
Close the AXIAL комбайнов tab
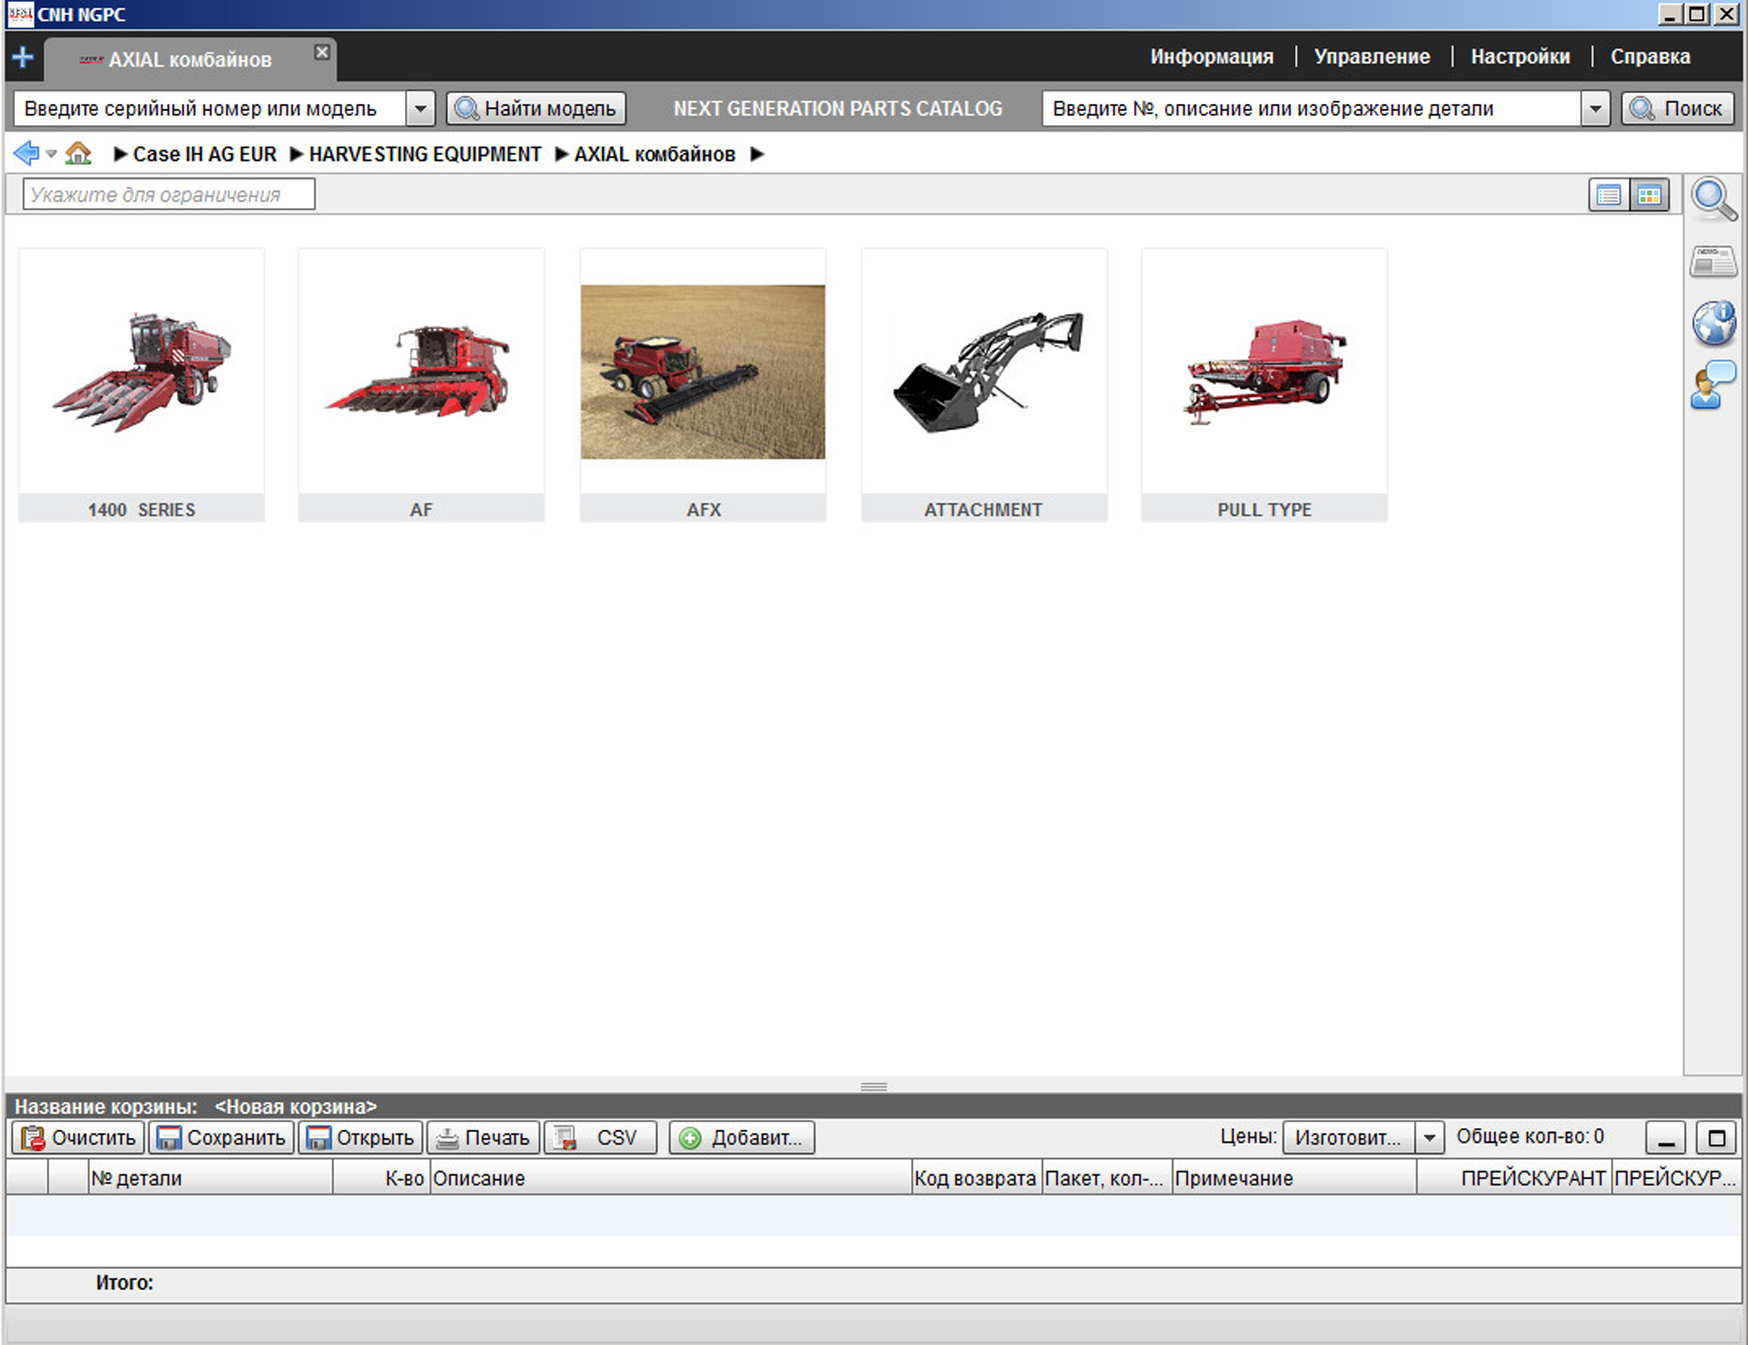(322, 52)
